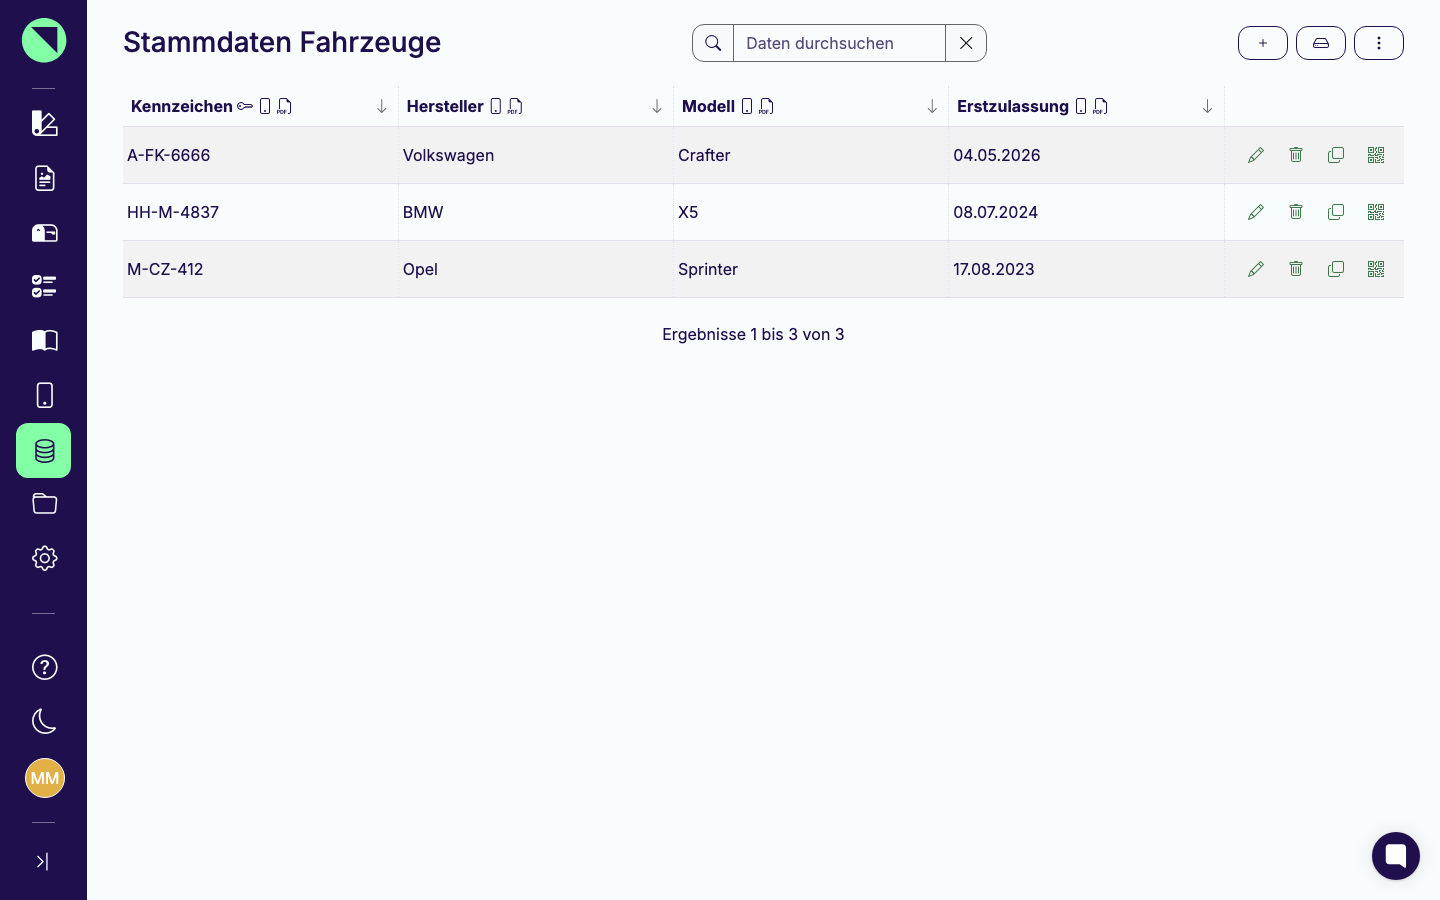This screenshot has height=900, width=1440.
Task: Edit the M-CZ-412 vehicle row
Action: (1256, 269)
